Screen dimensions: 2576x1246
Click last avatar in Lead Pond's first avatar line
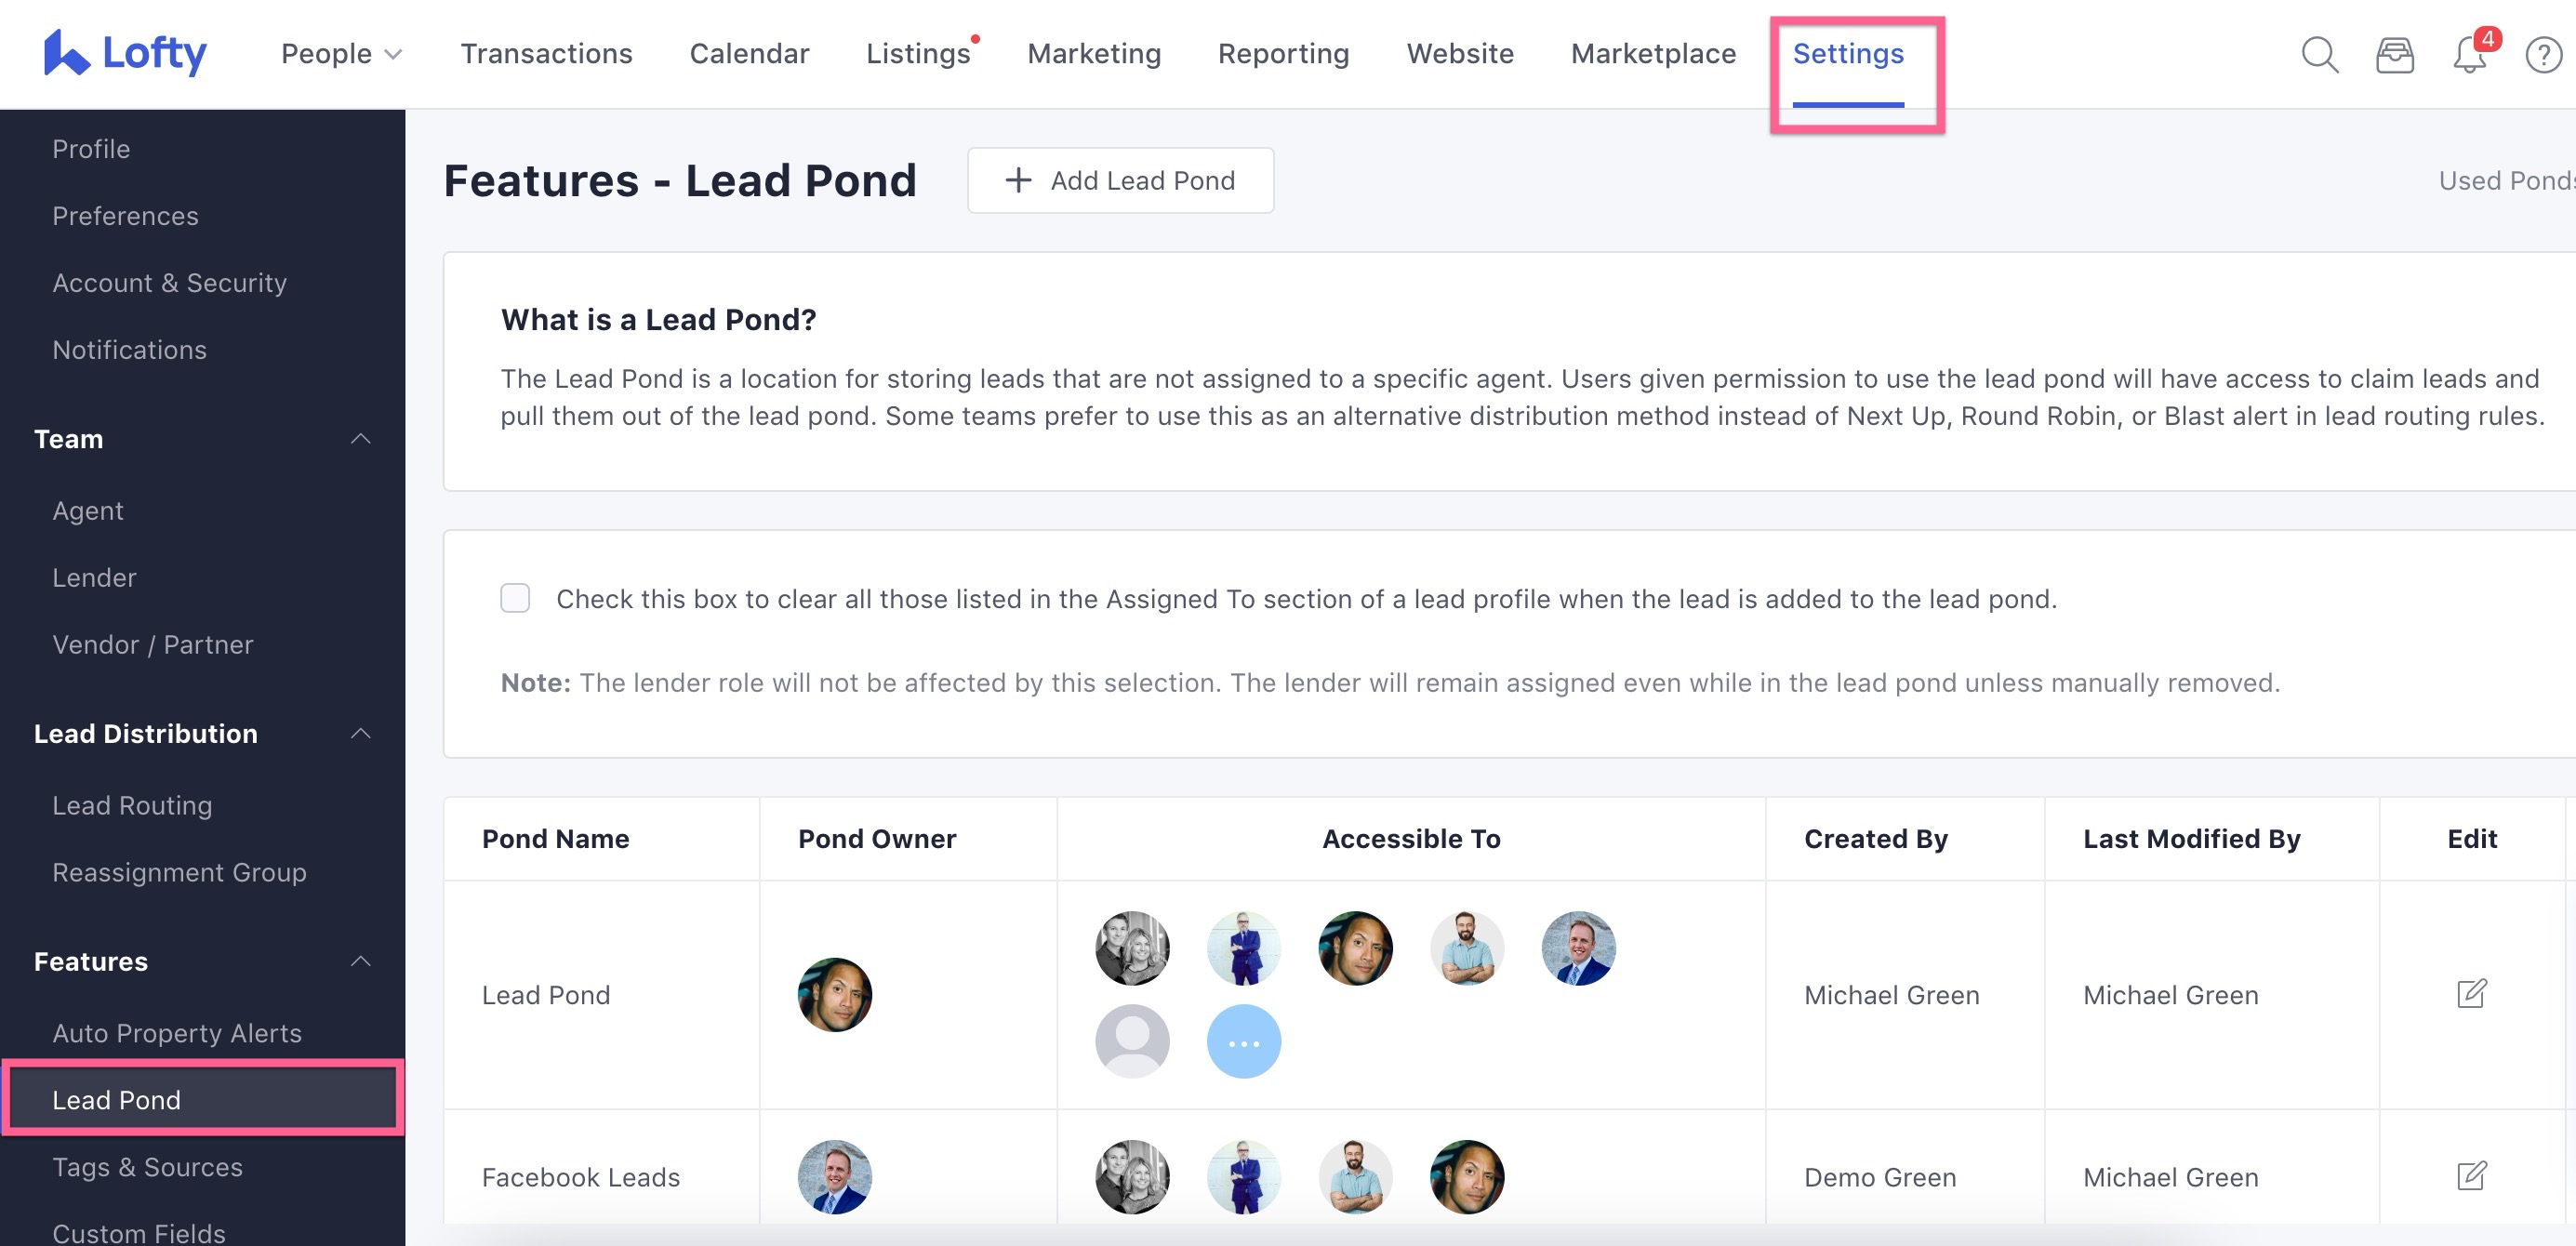(x=1578, y=947)
